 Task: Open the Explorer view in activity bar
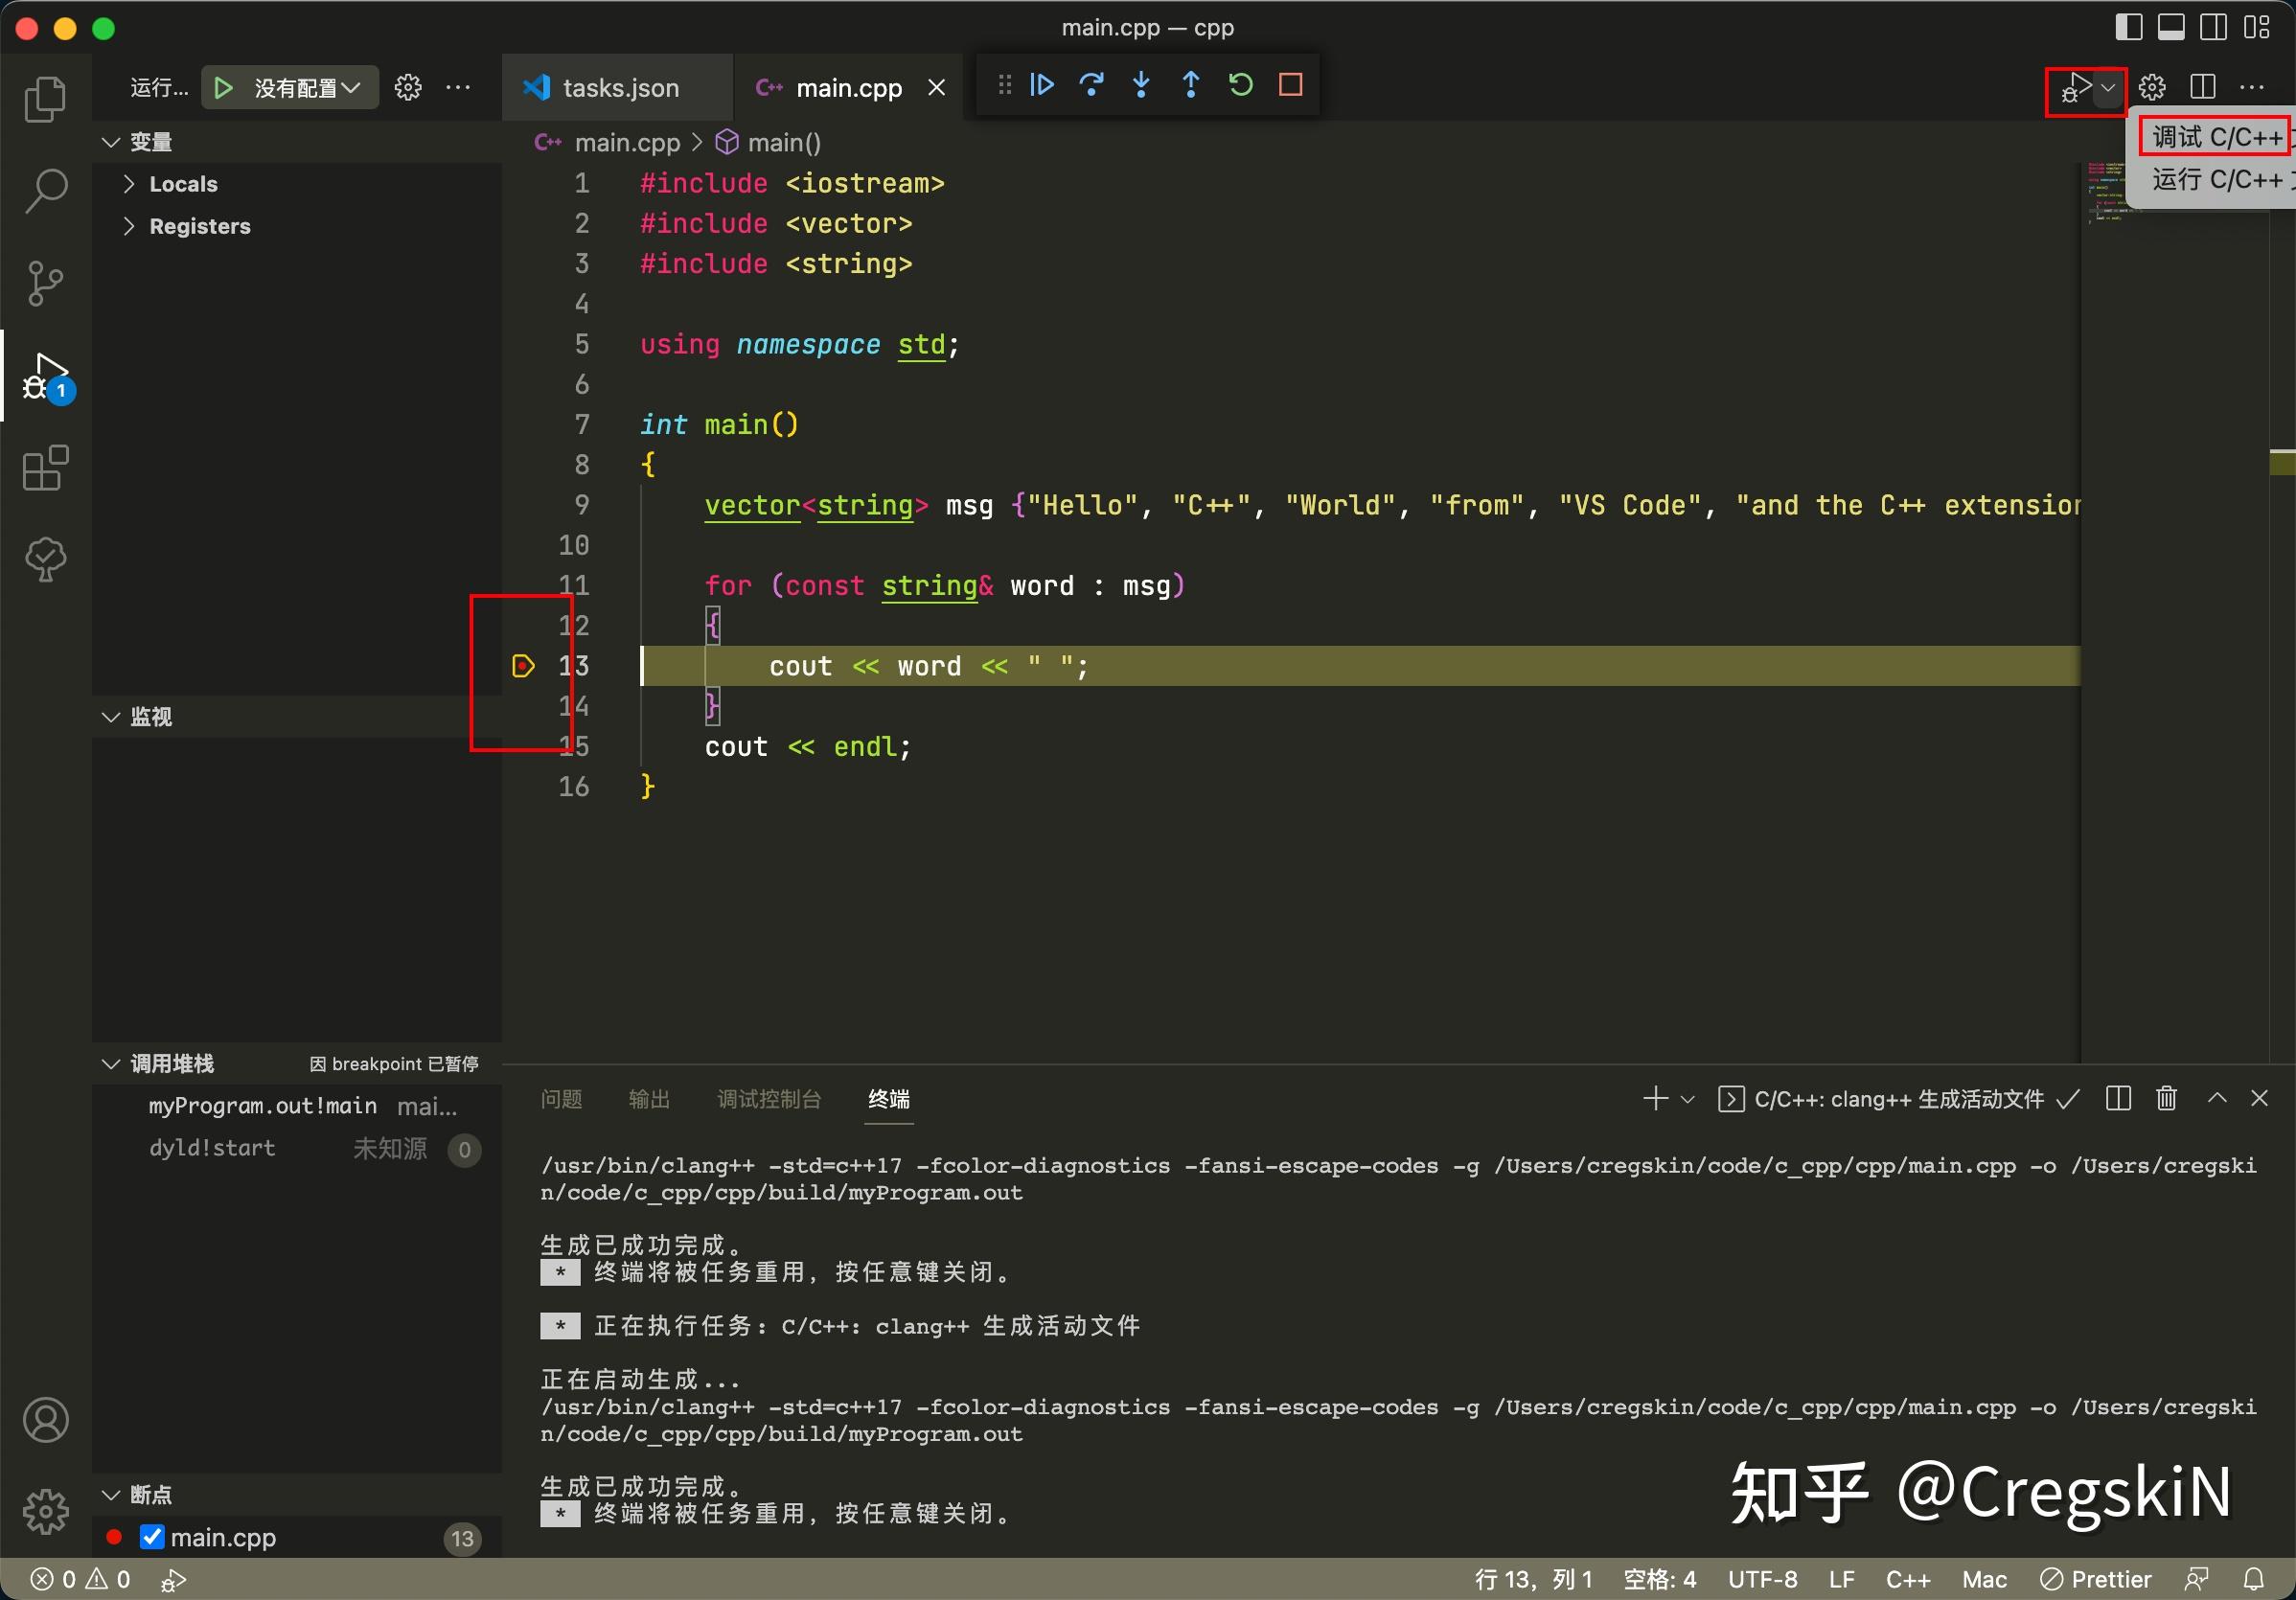pyautogui.click(x=45, y=99)
